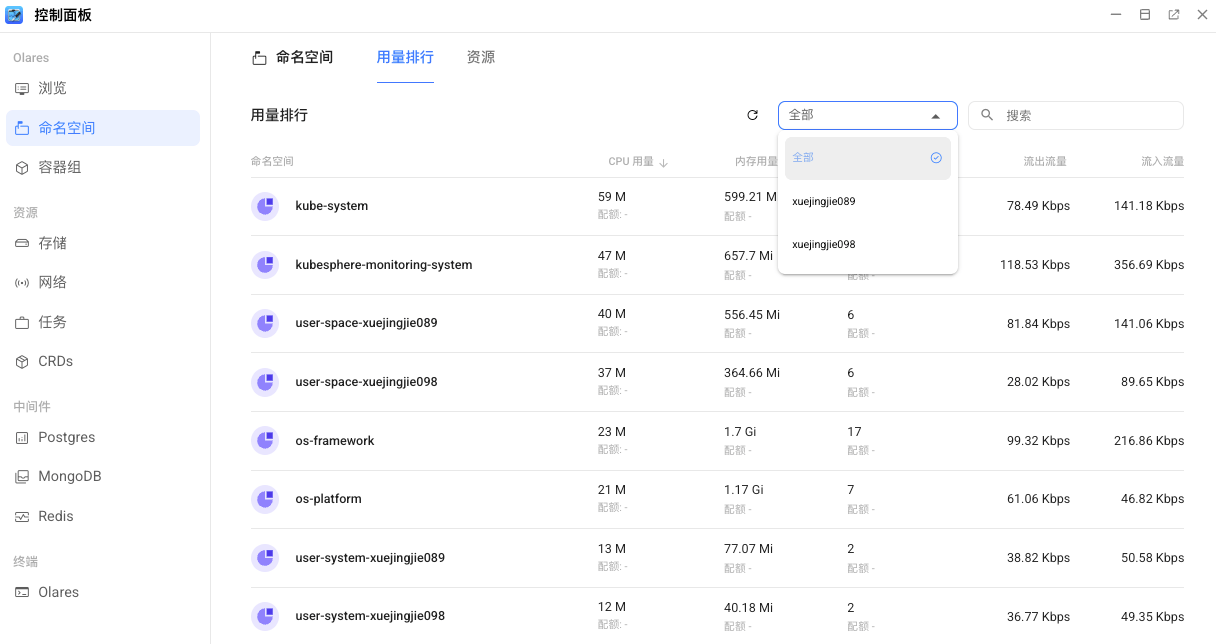Screen dimensions: 1216x644
Task: Open the CRDs page in the sidebar
Action: pos(55,361)
